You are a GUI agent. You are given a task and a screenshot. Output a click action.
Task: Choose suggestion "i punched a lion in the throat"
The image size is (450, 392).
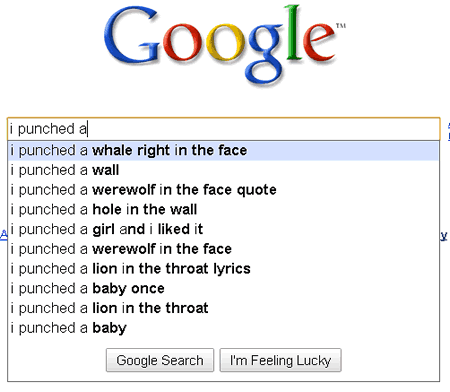click(x=223, y=308)
